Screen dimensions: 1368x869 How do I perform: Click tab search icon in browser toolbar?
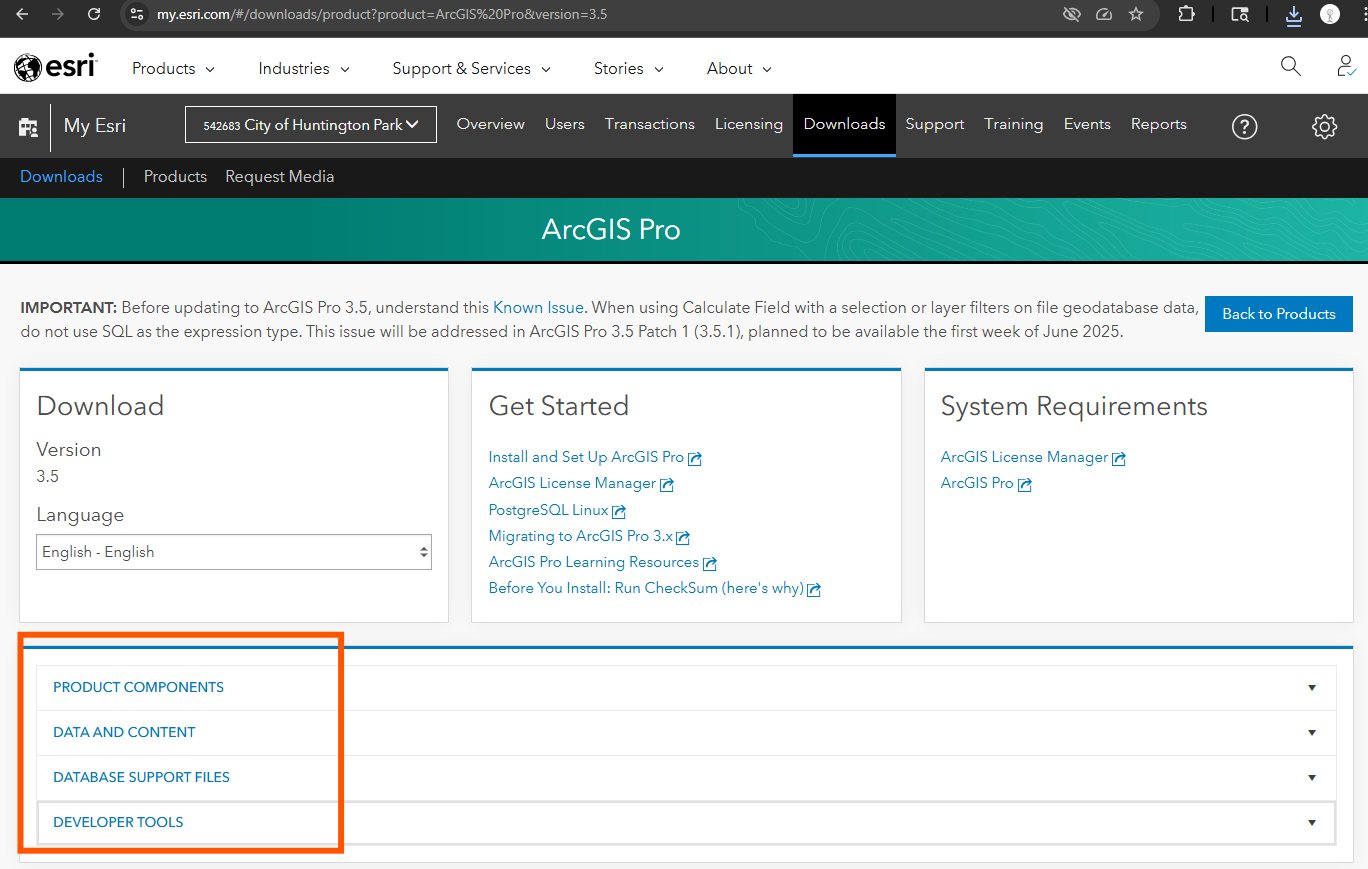[x=1240, y=14]
